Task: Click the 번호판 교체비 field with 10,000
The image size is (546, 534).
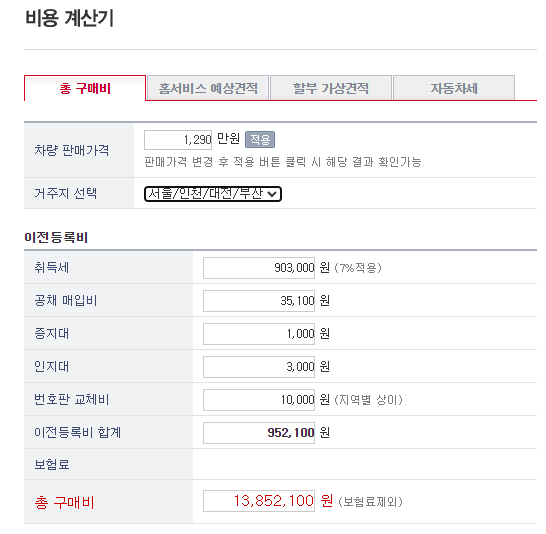Action: pyautogui.click(x=259, y=400)
